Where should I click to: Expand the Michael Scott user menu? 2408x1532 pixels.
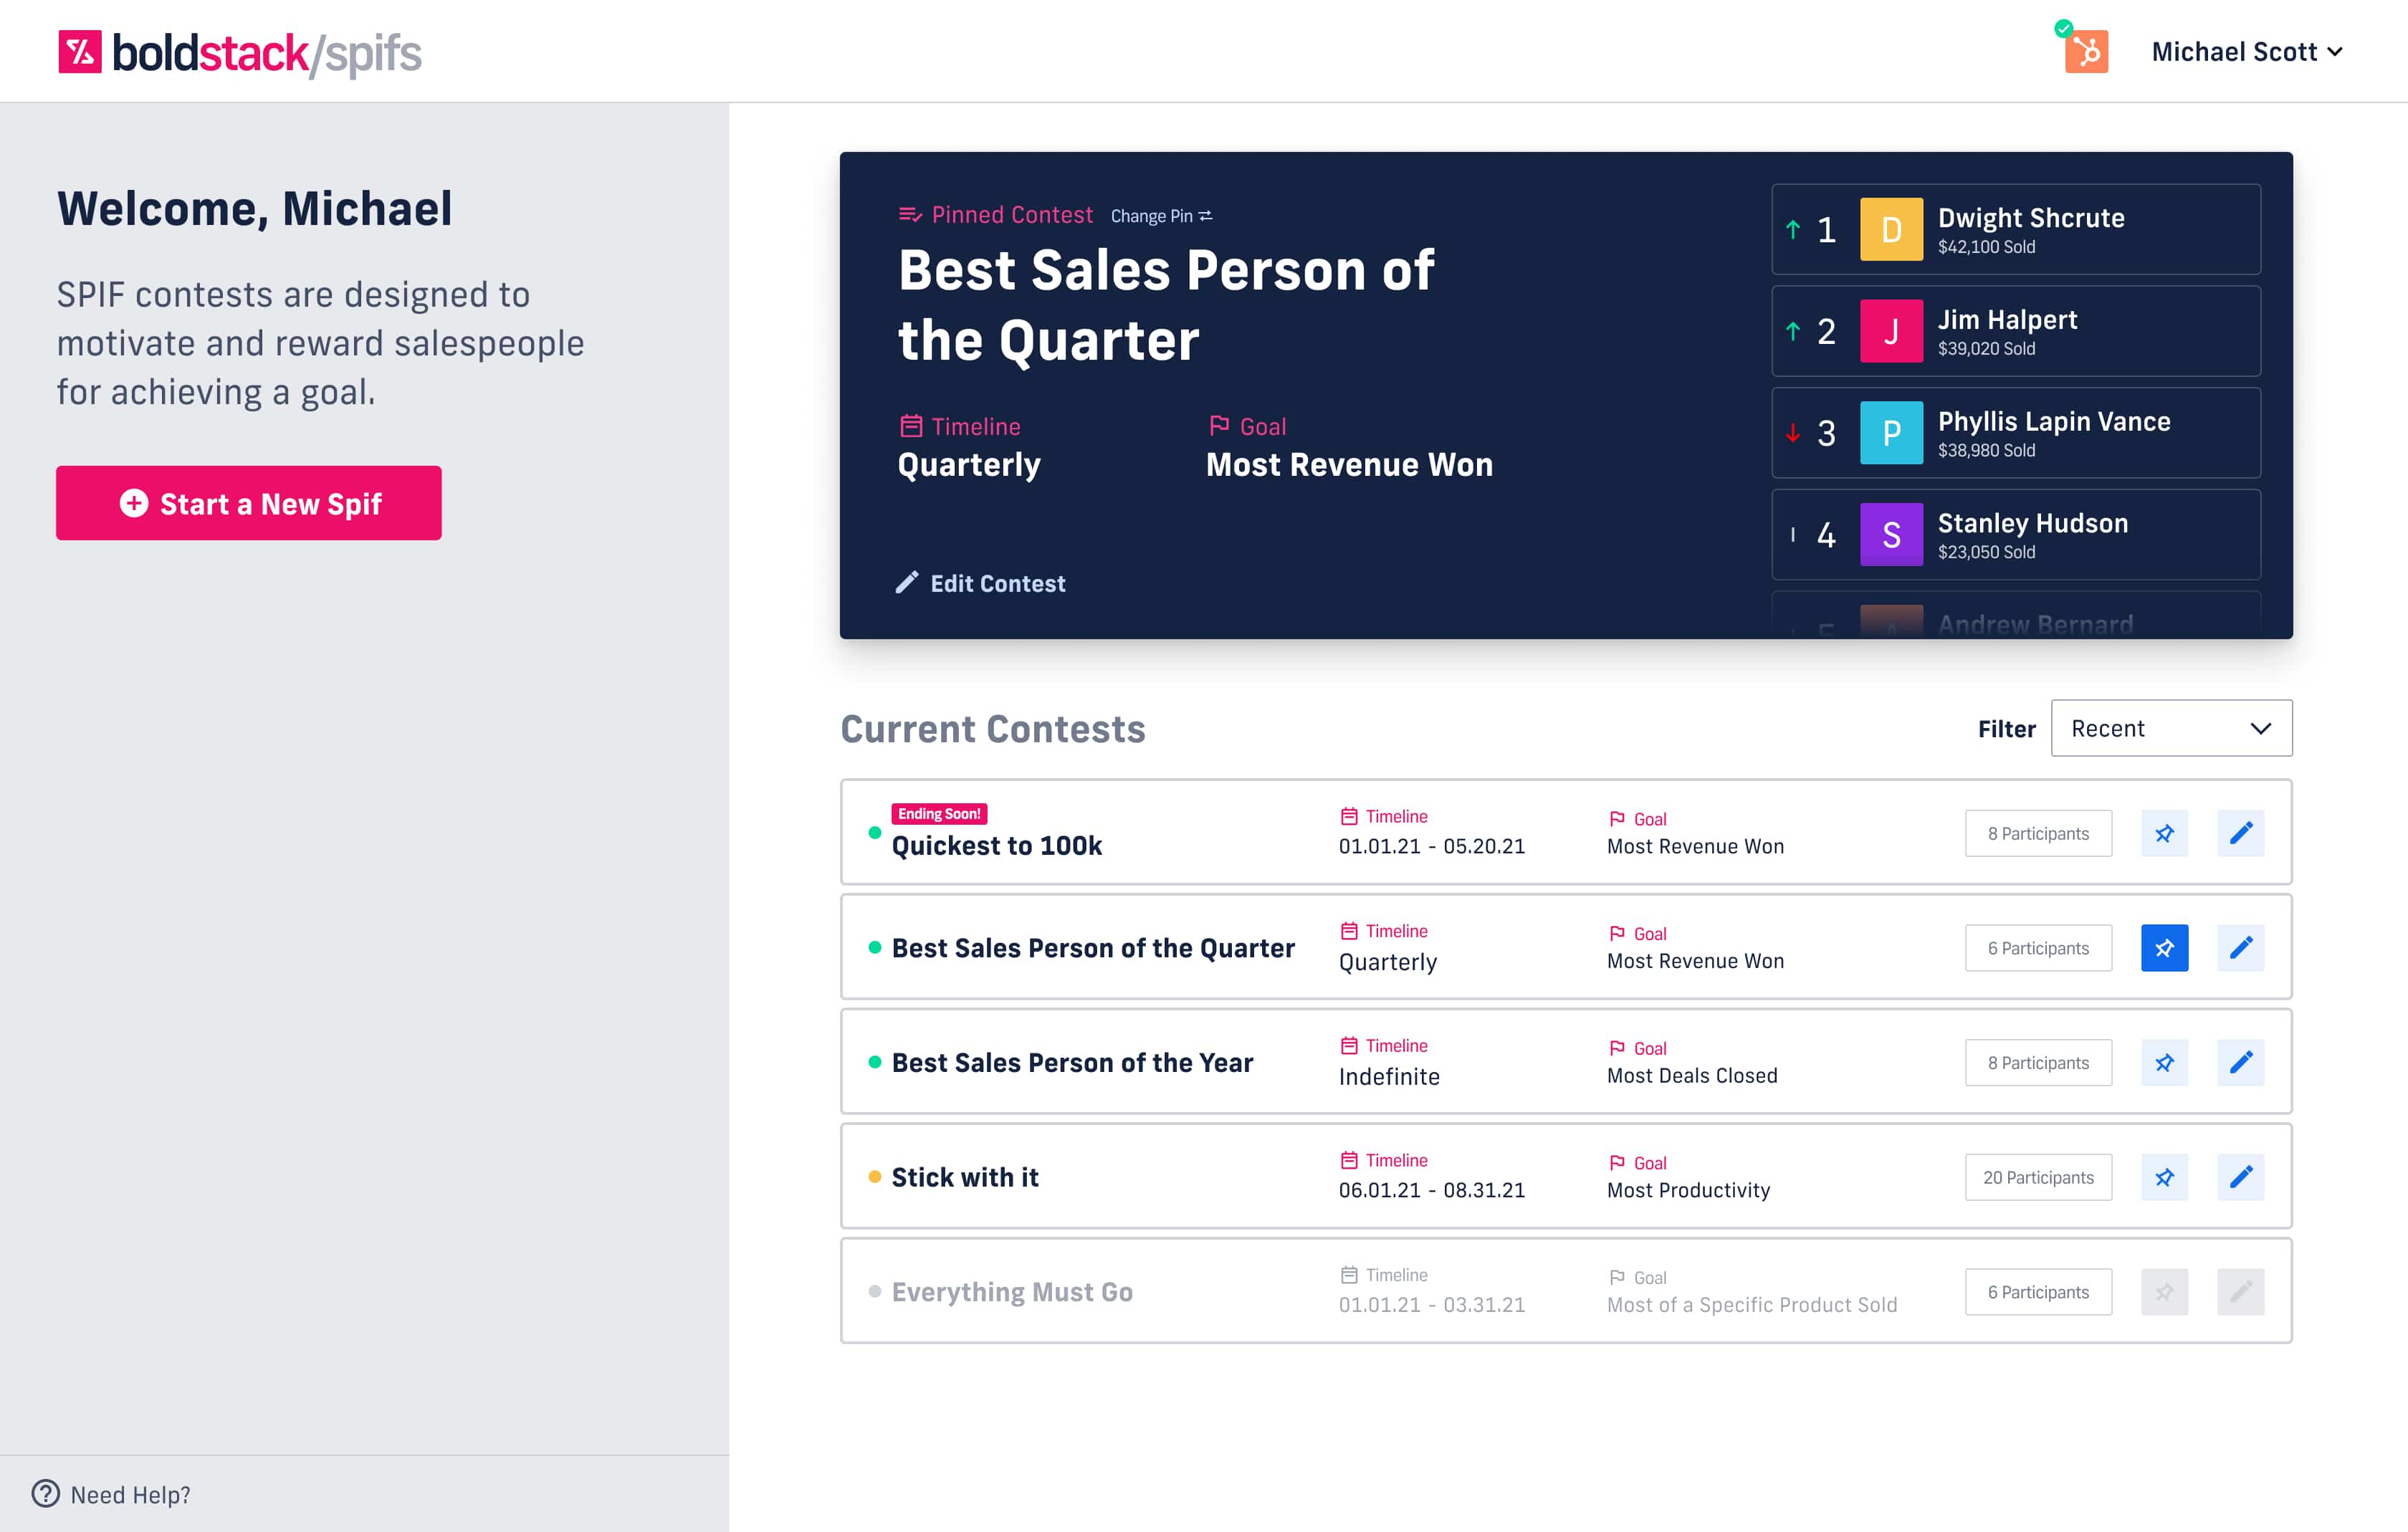[x=2246, y=52]
